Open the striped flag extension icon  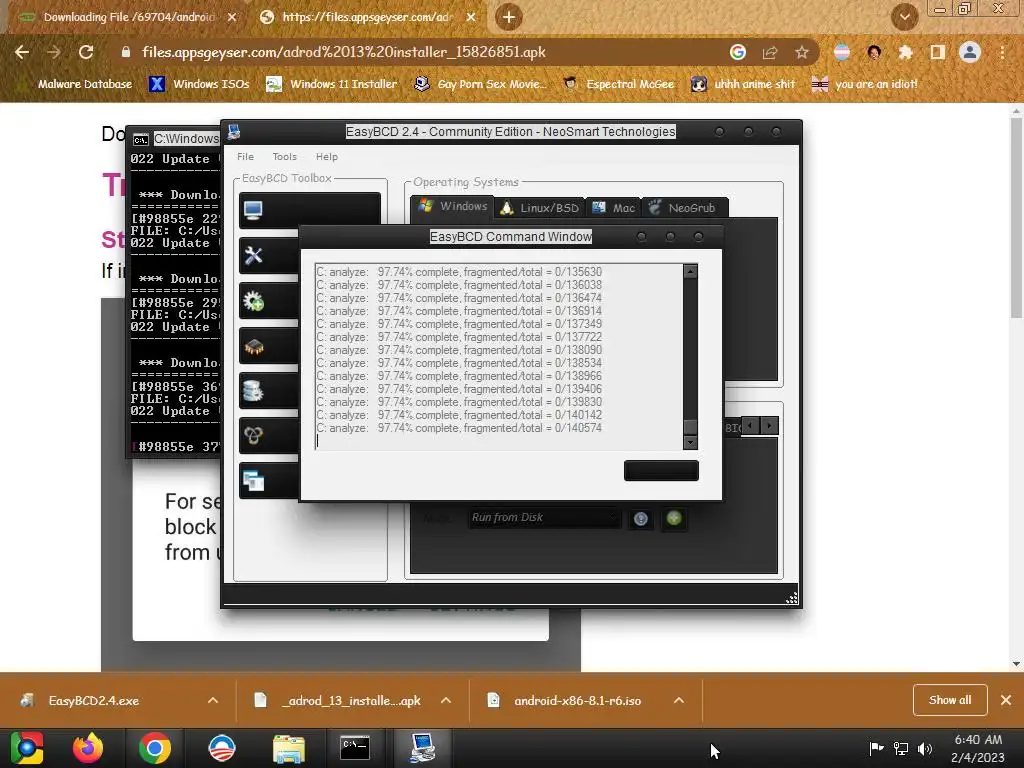842,52
